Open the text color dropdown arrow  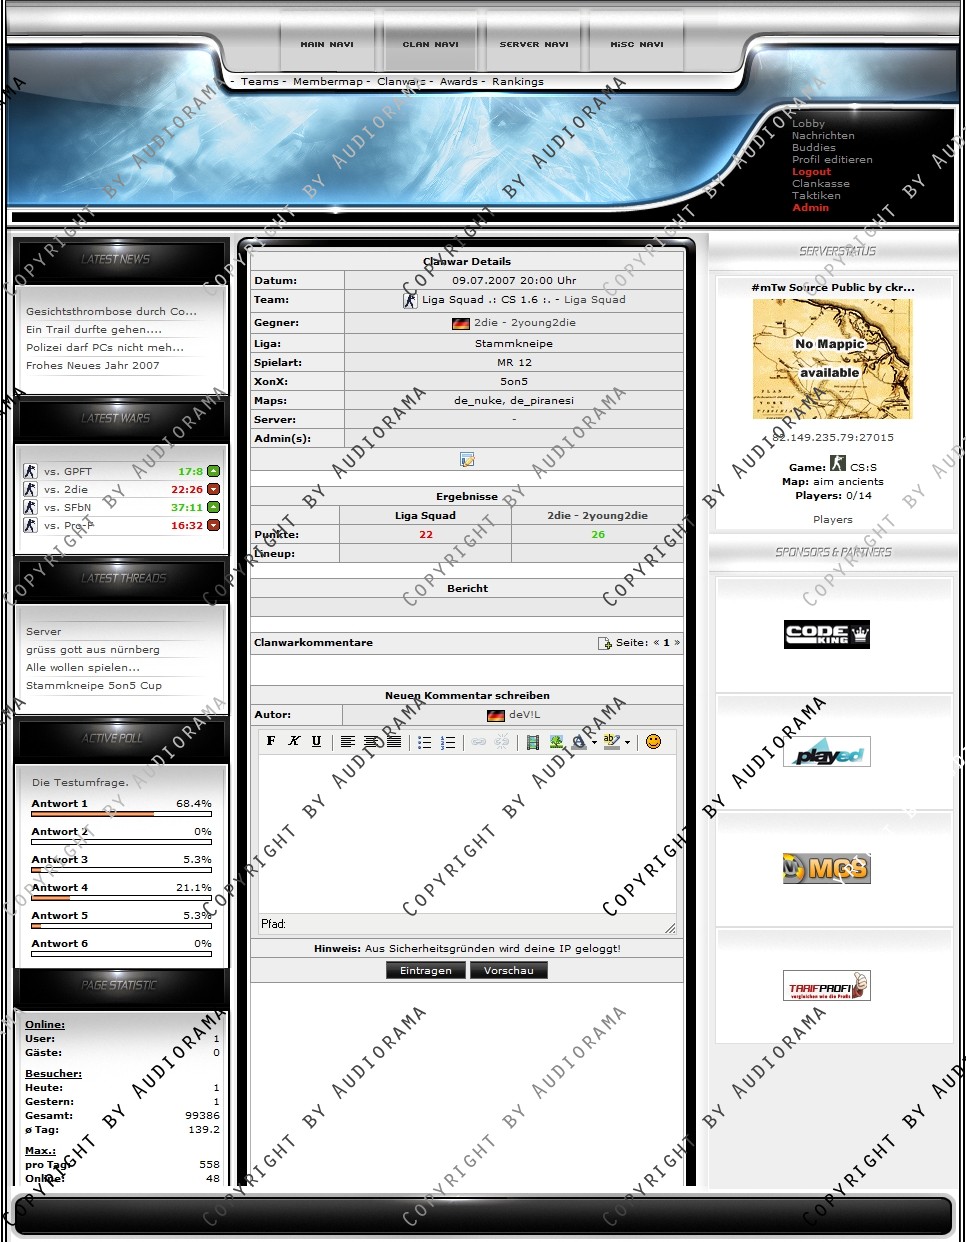tap(594, 742)
